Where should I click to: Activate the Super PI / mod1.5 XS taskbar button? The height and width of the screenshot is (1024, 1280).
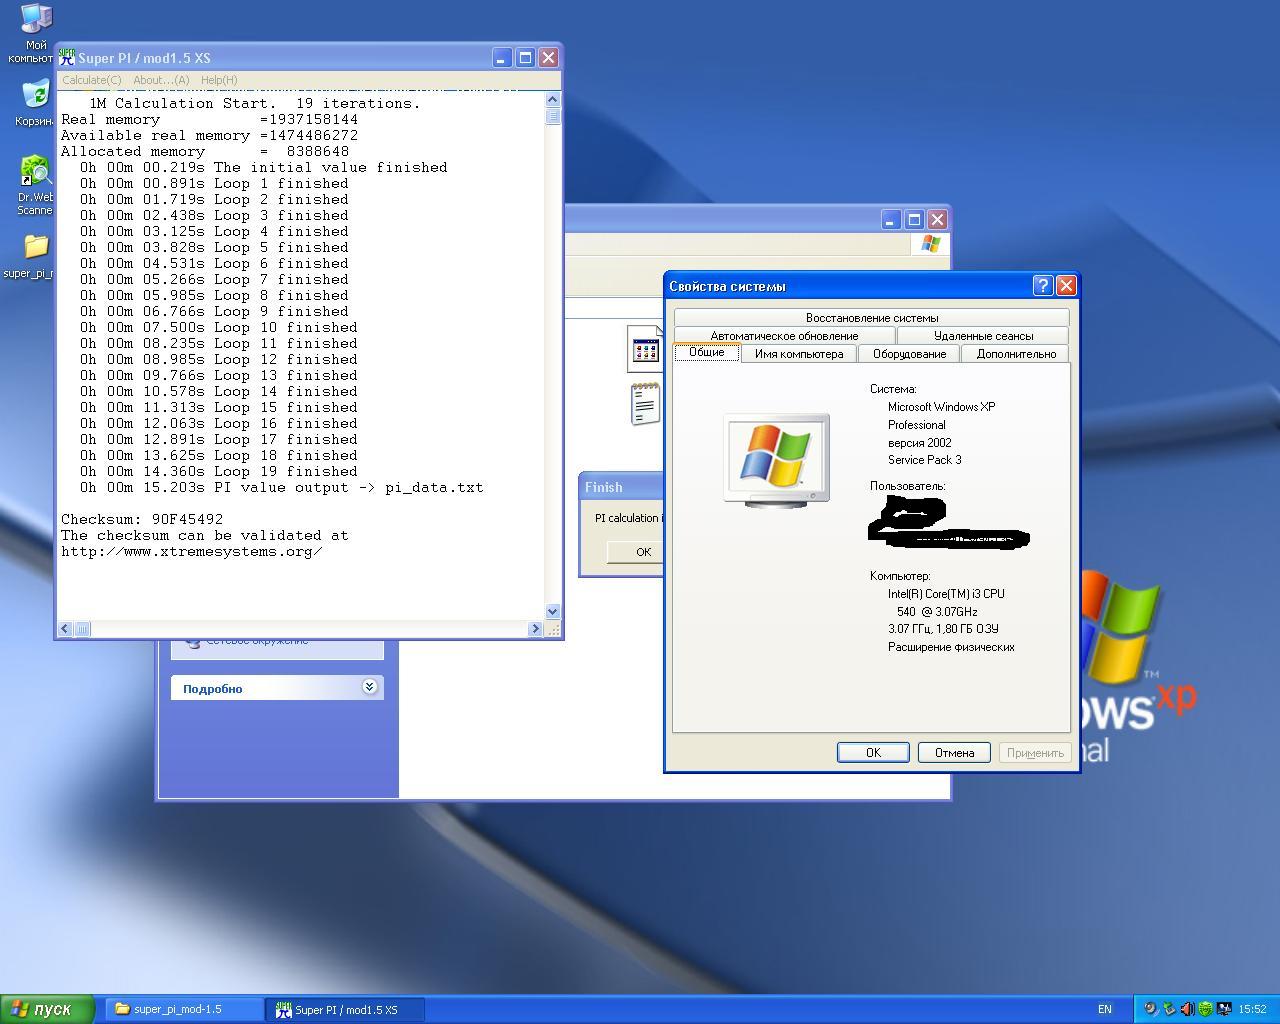click(x=346, y=1009)
